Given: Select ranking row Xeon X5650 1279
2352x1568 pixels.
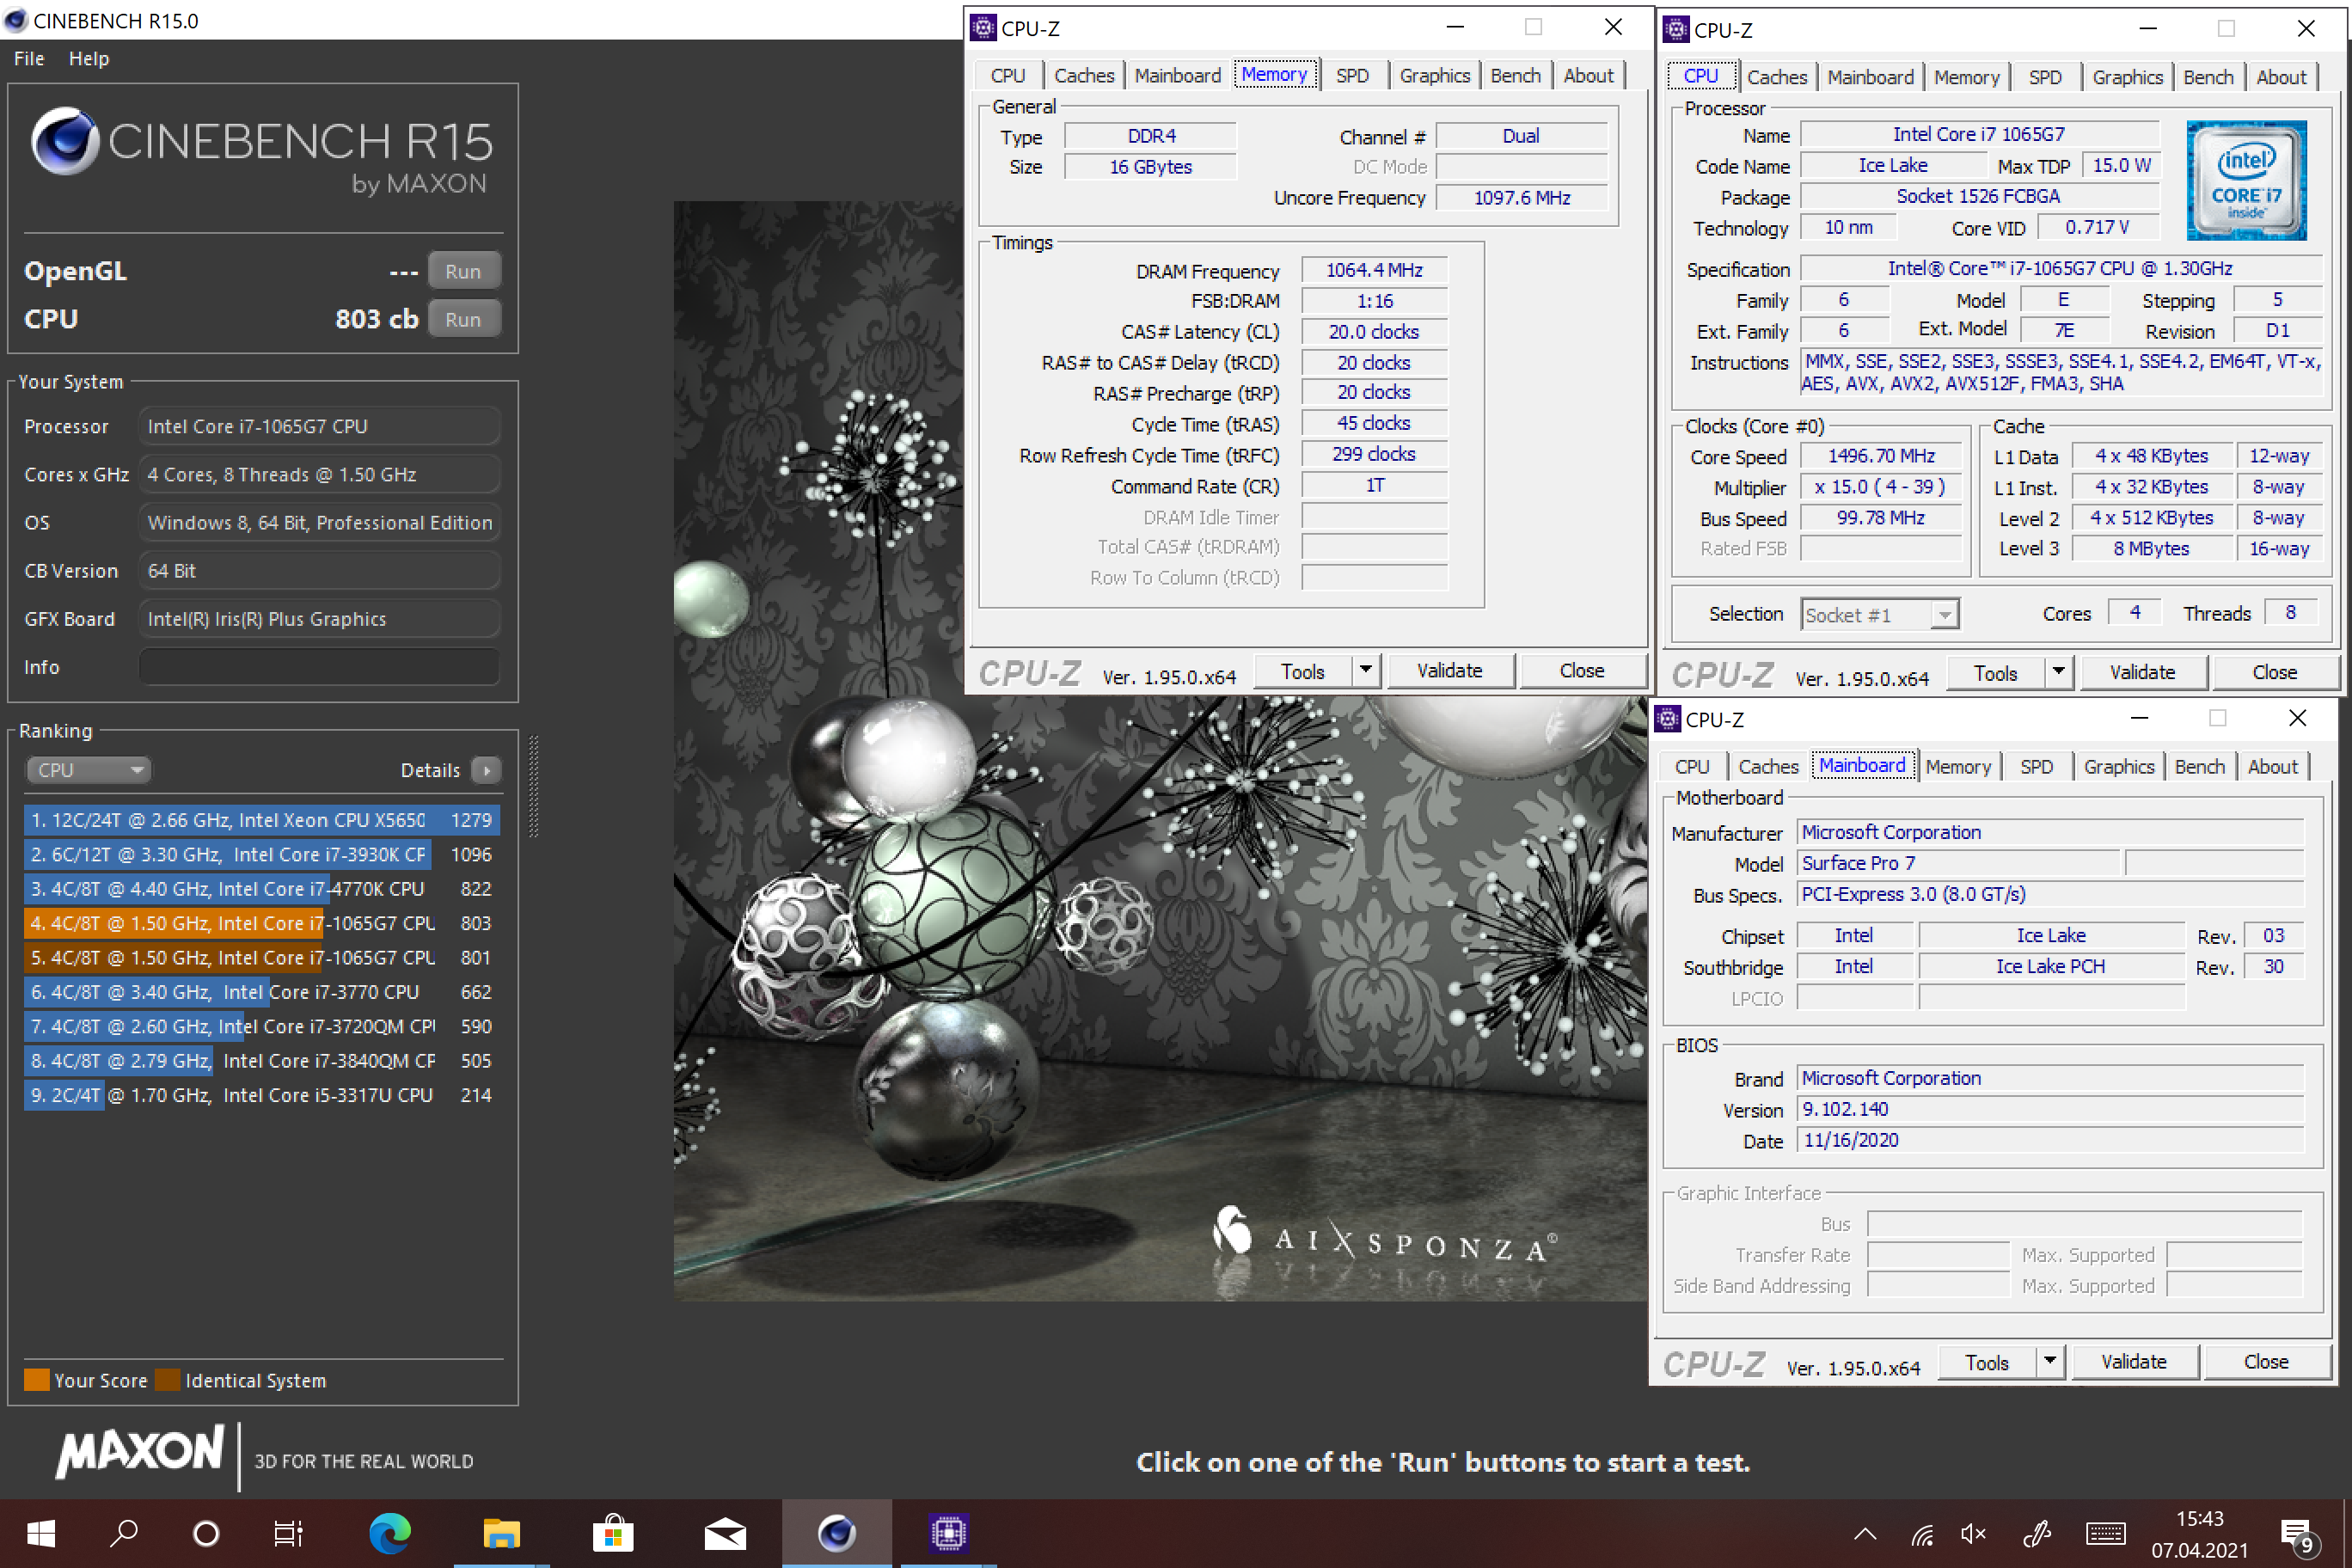Looking at the screenshot, I should coord(261,820).
